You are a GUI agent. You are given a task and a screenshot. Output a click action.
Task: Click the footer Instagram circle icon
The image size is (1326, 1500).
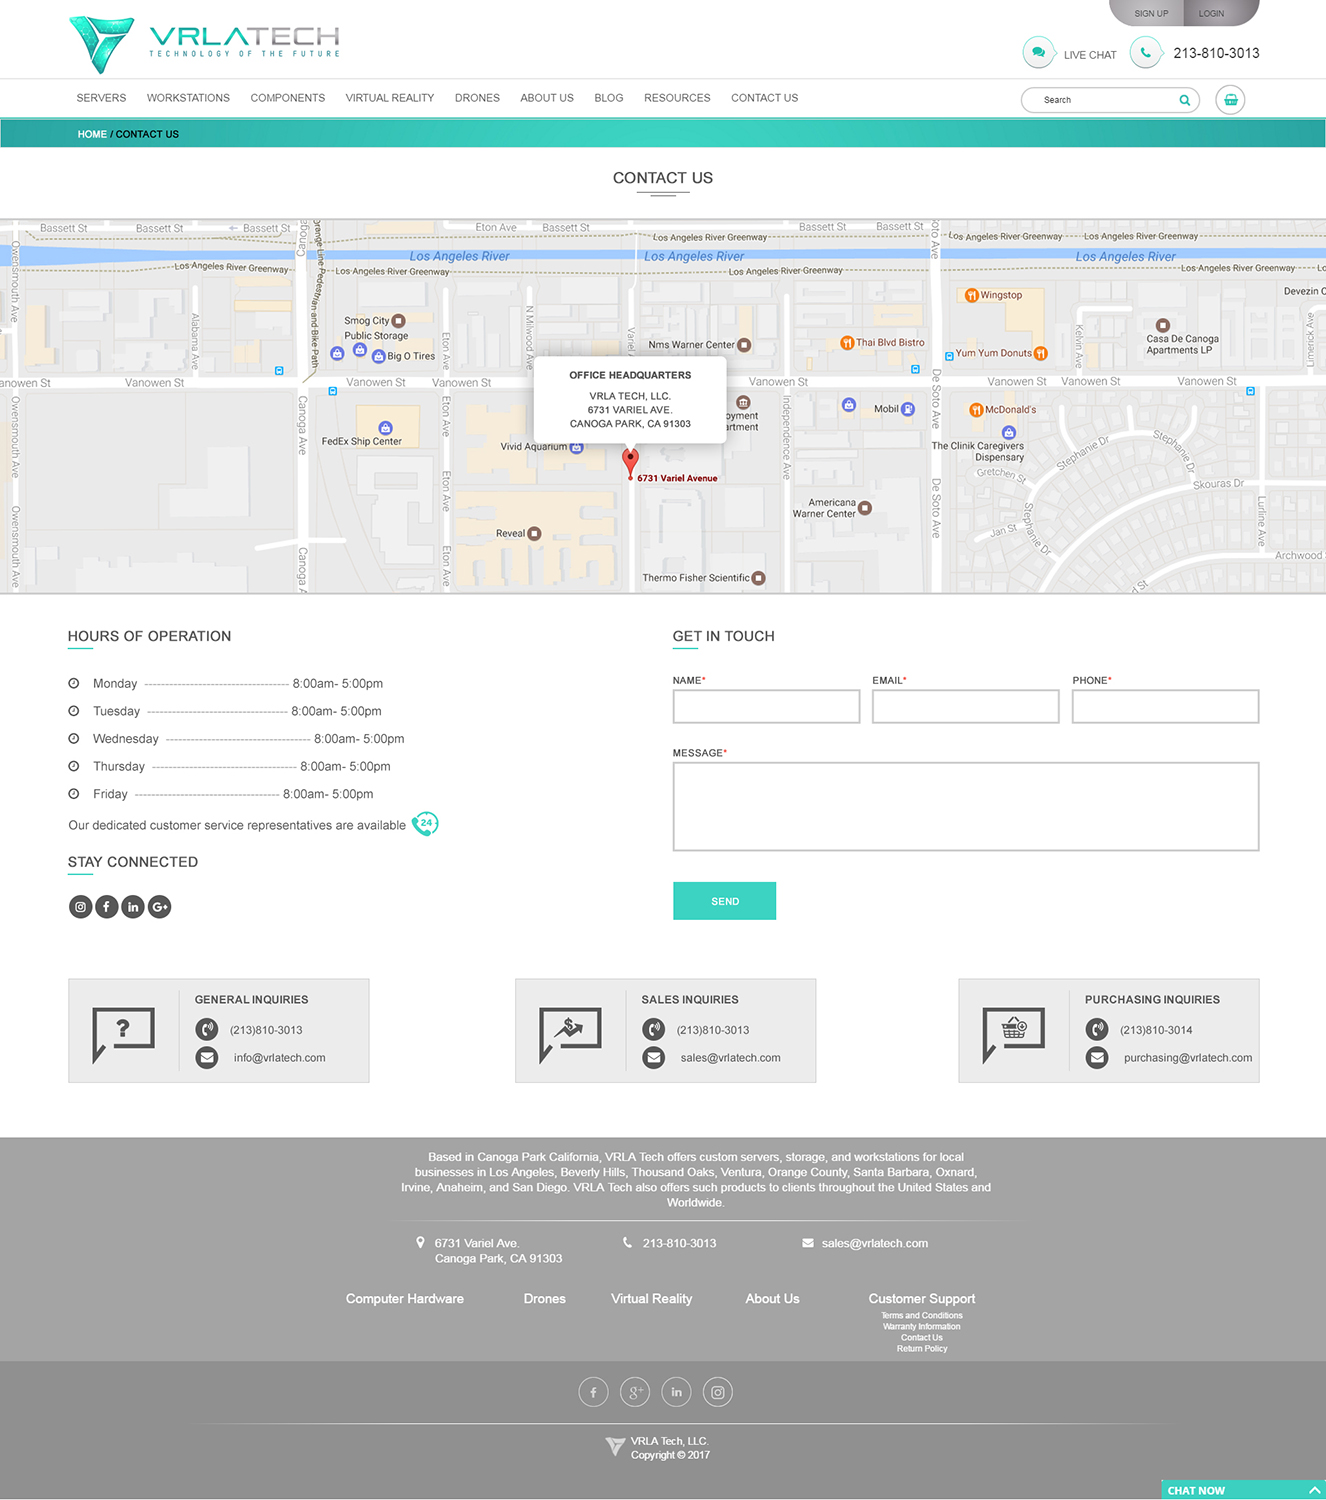point(717,1392)
